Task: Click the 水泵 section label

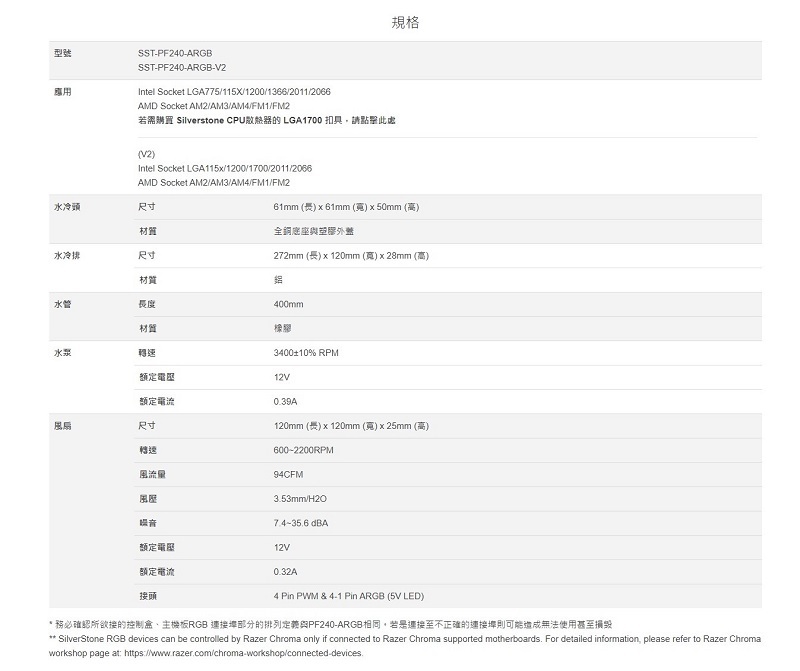Action: (x=62, y=353)
